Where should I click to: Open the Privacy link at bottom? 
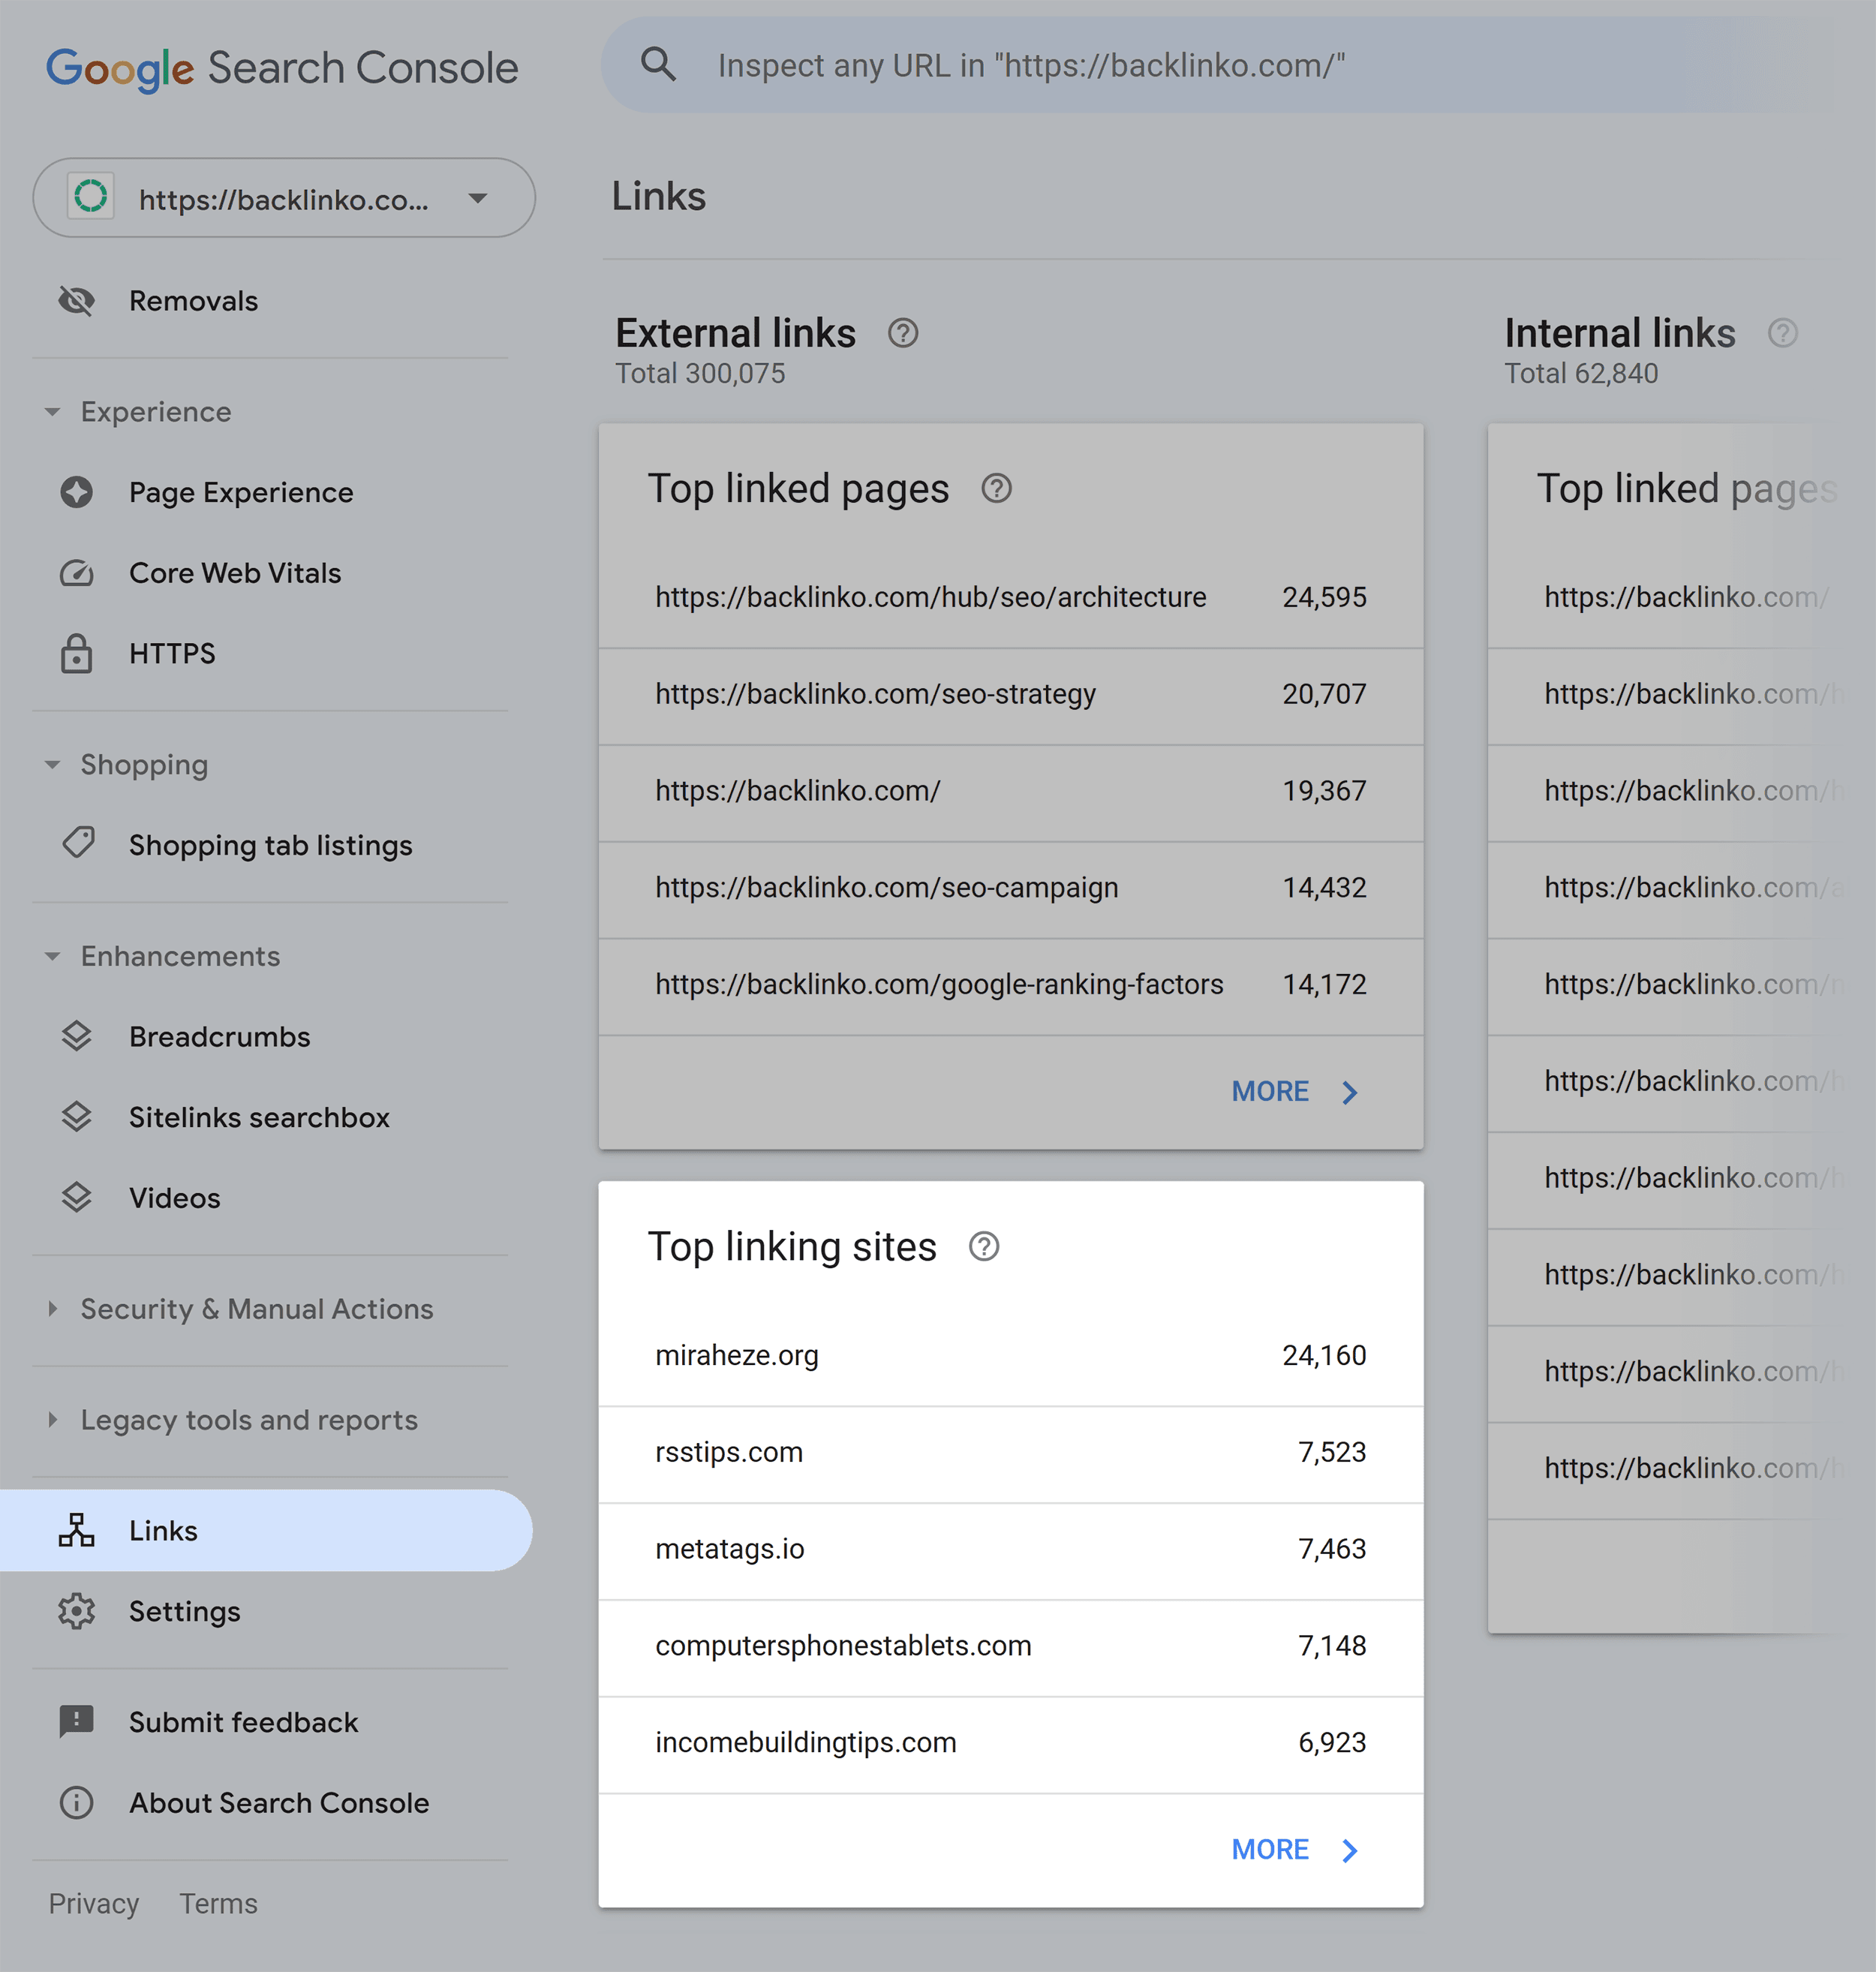tap(94, 1903)
